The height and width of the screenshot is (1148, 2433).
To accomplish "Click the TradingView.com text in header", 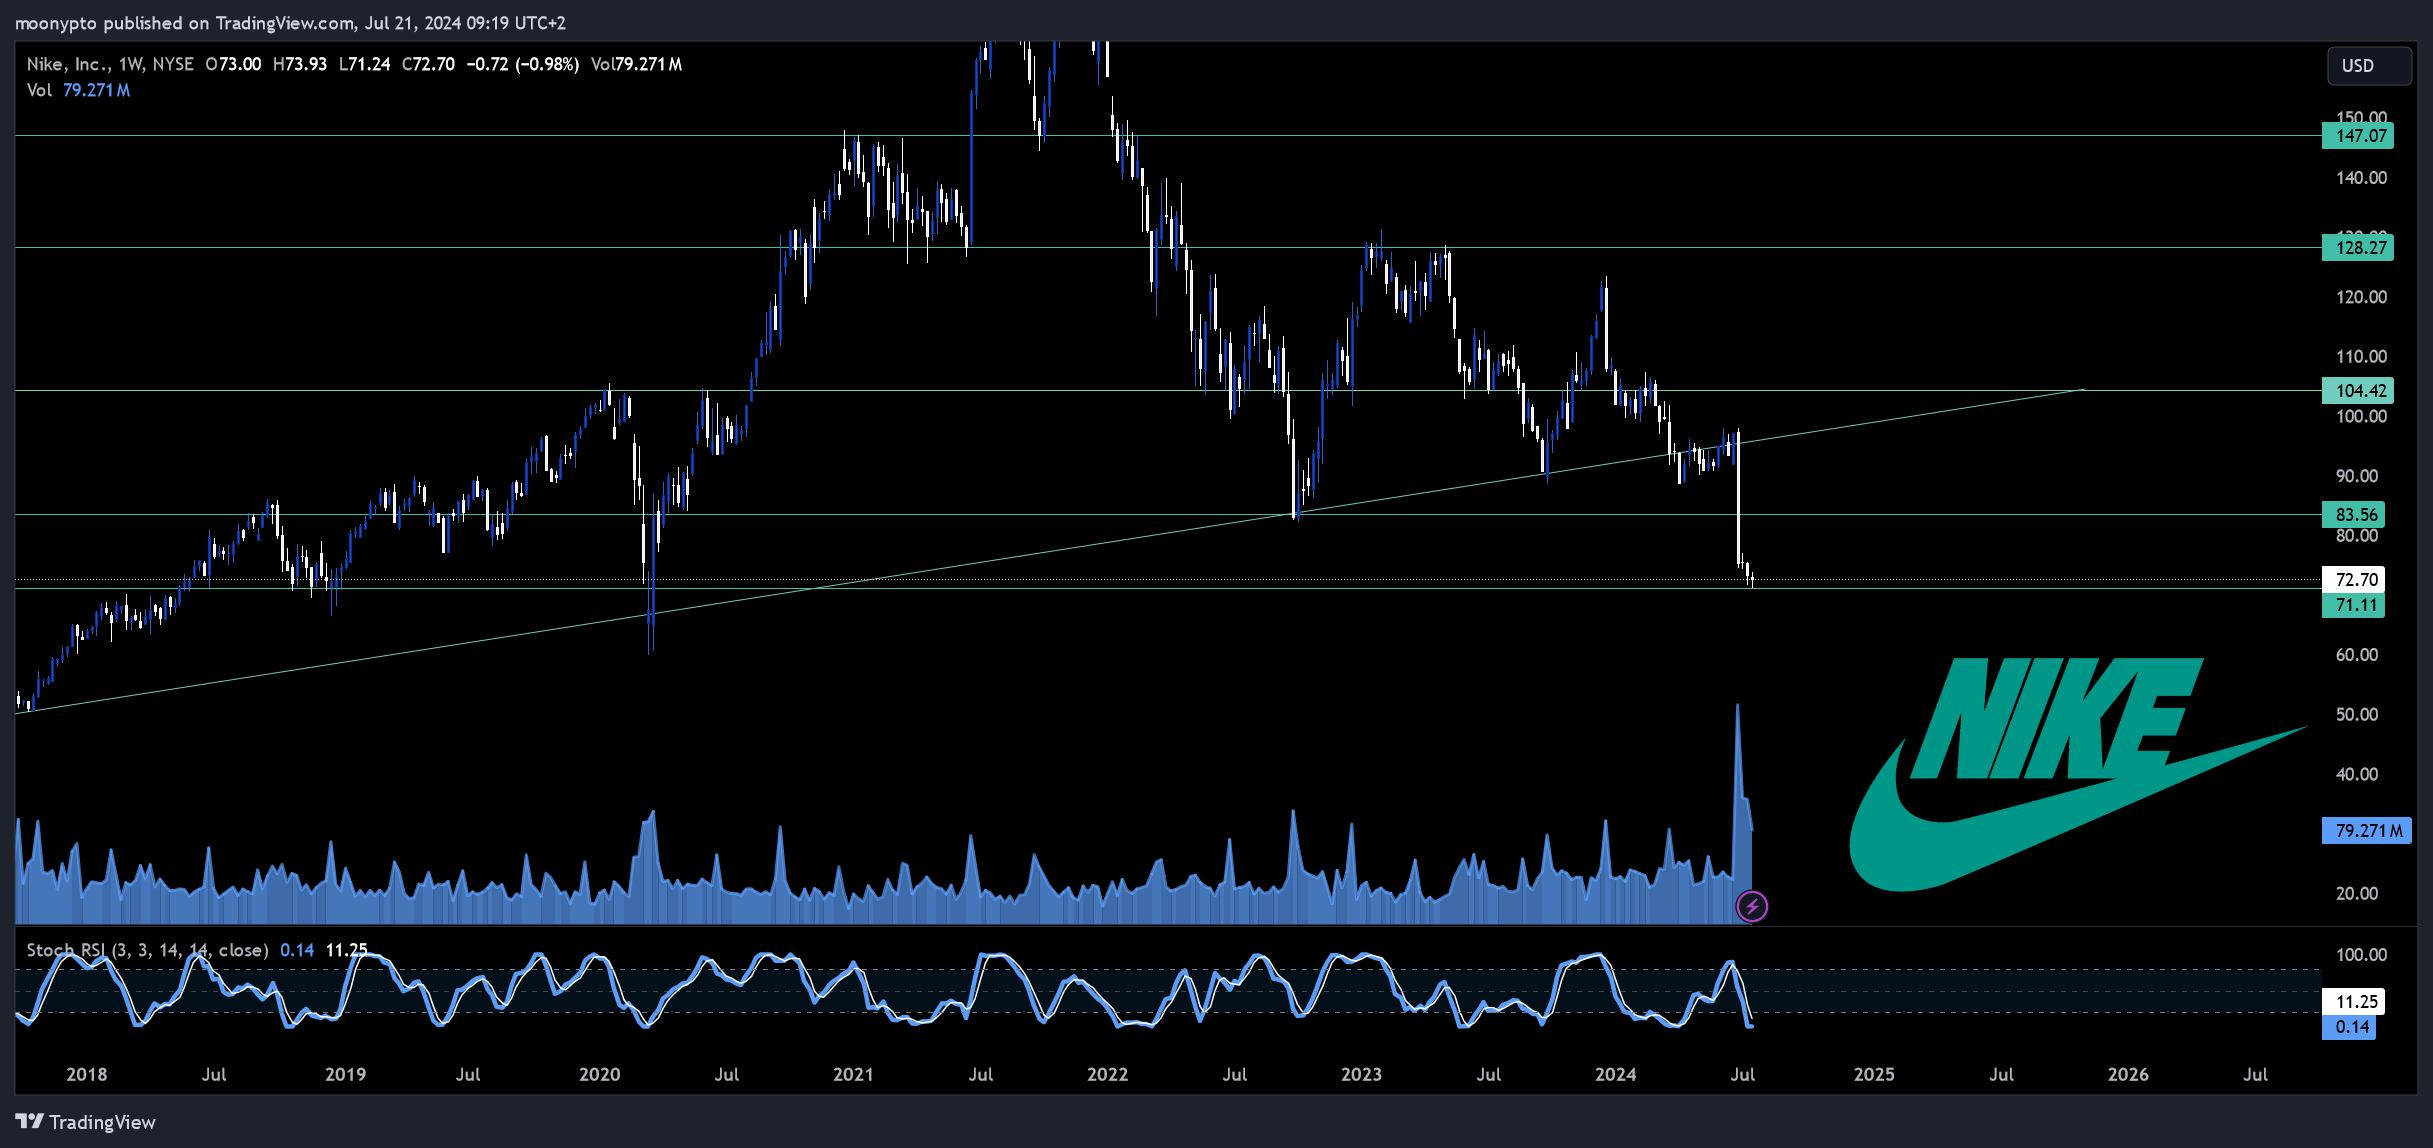I will (284, 23).
